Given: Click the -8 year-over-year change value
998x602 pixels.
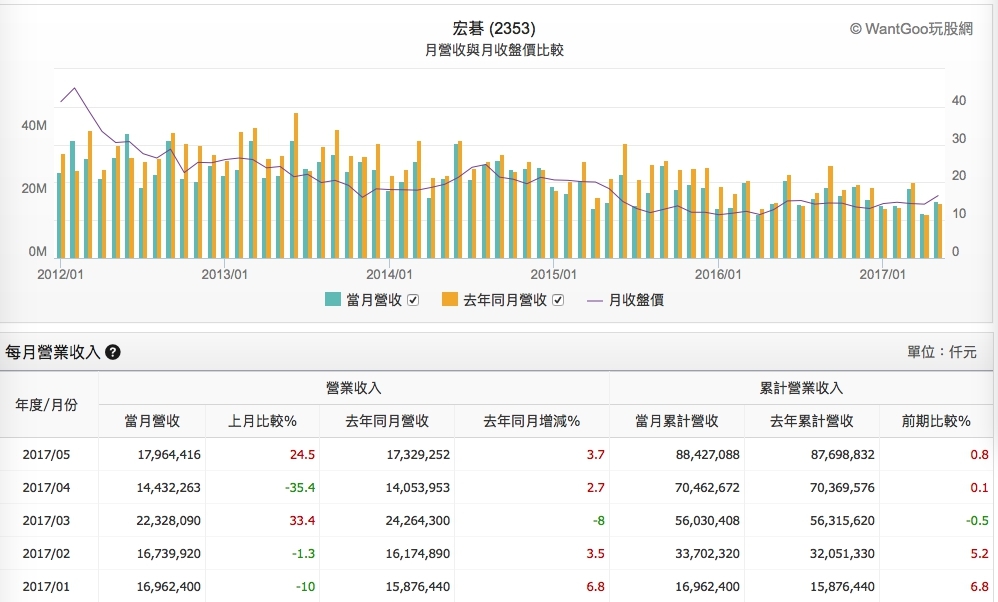Looking at the screenshot, I should click(598, 521).
